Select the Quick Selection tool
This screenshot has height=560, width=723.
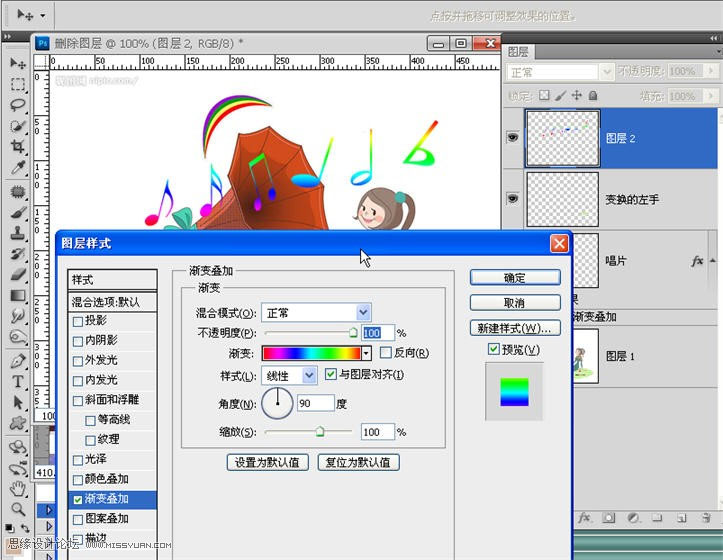(18, 126)
